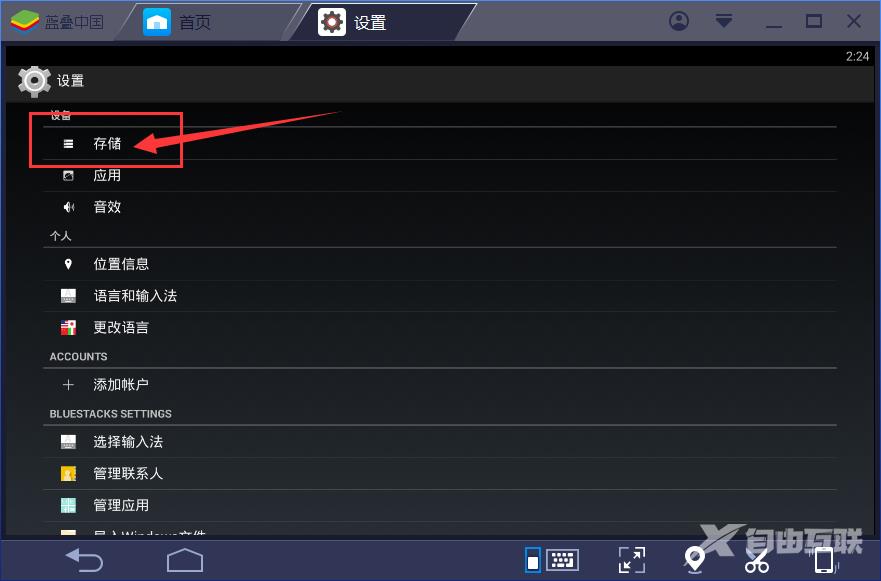The height and width of the screenshot is (581, 881).
Task: Open the 应用 apps settings entry
Action: click(x=440, y=175)
